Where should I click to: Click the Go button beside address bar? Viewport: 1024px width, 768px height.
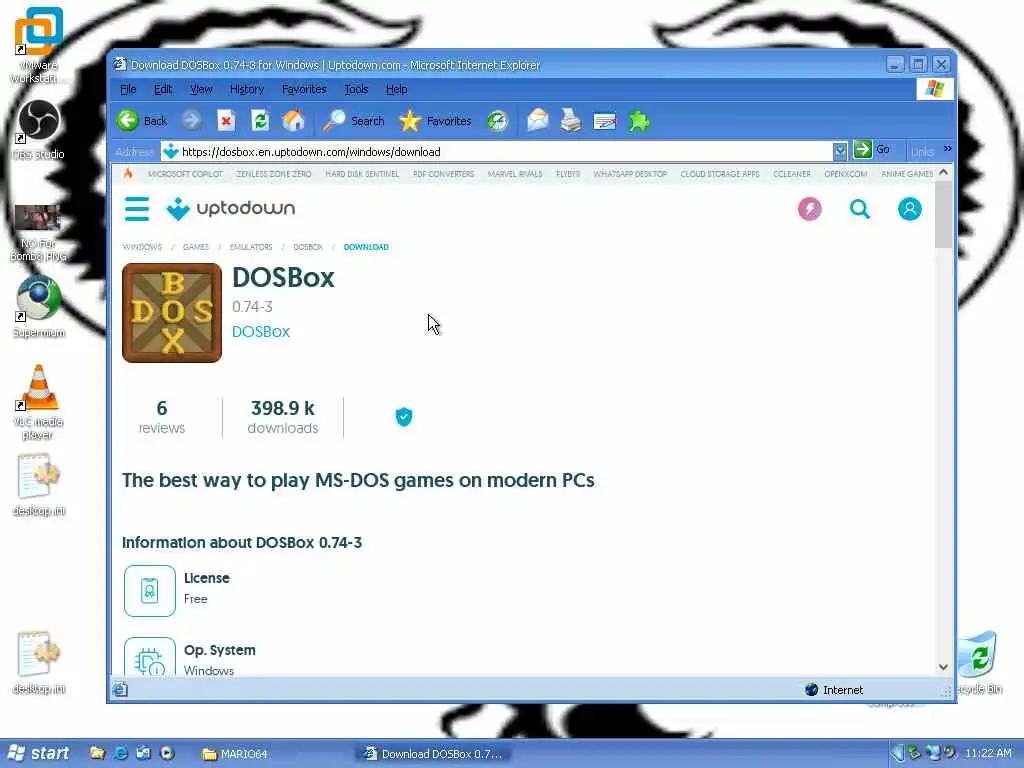point(872,150)
